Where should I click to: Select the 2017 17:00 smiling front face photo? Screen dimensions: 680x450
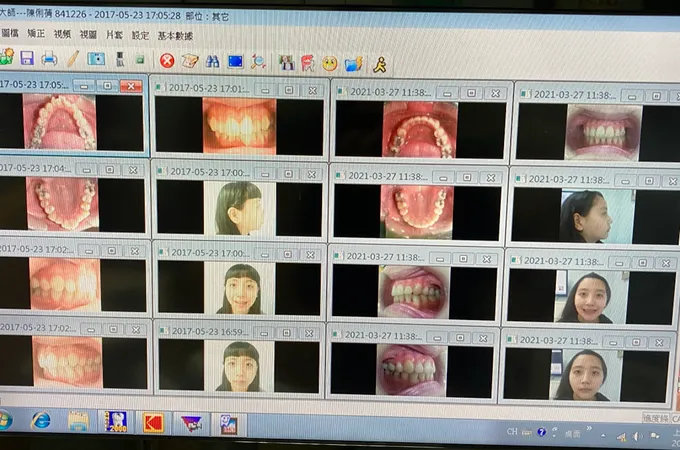tap(239, 288)
